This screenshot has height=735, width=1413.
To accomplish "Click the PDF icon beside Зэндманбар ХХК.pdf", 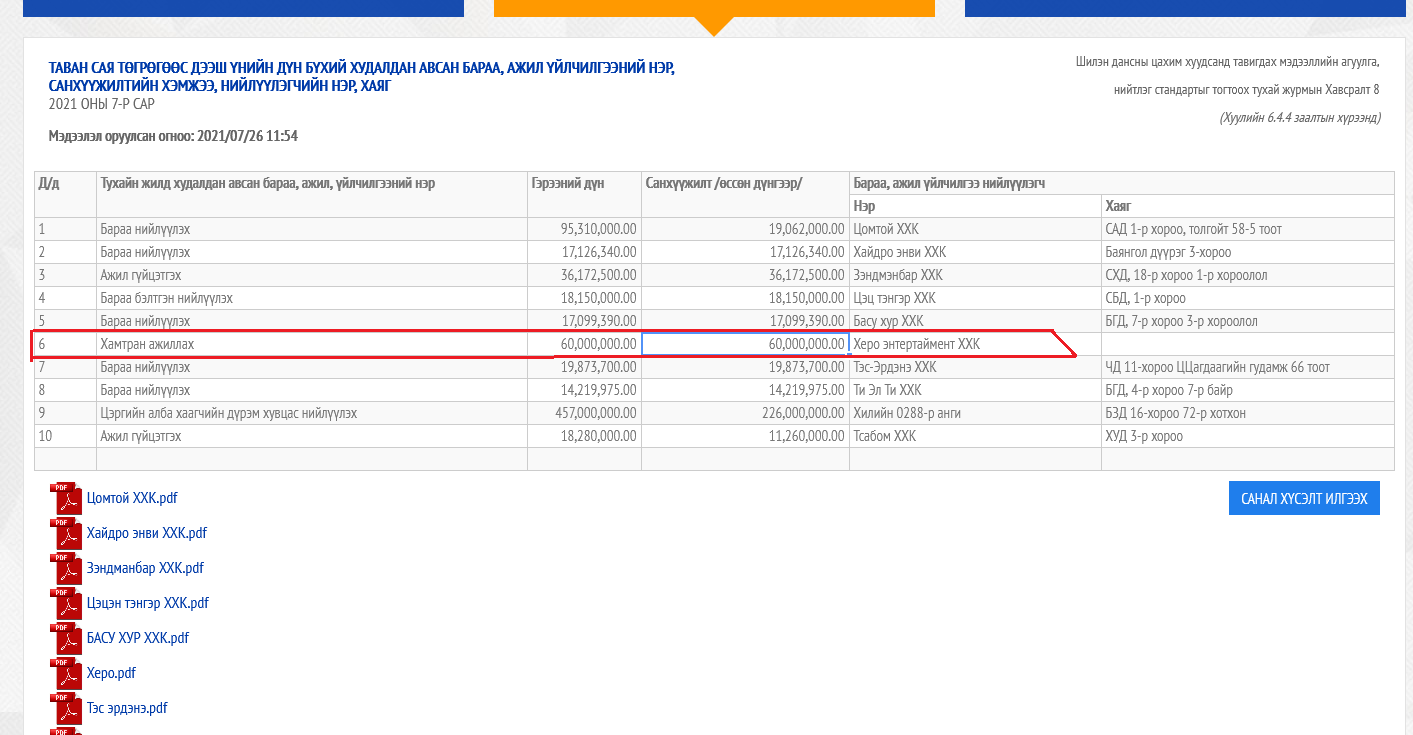I will pos(67,568).
